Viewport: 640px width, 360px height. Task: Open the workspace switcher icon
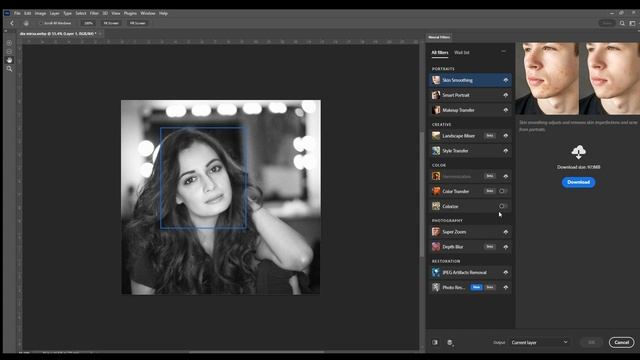coord(632,23)
